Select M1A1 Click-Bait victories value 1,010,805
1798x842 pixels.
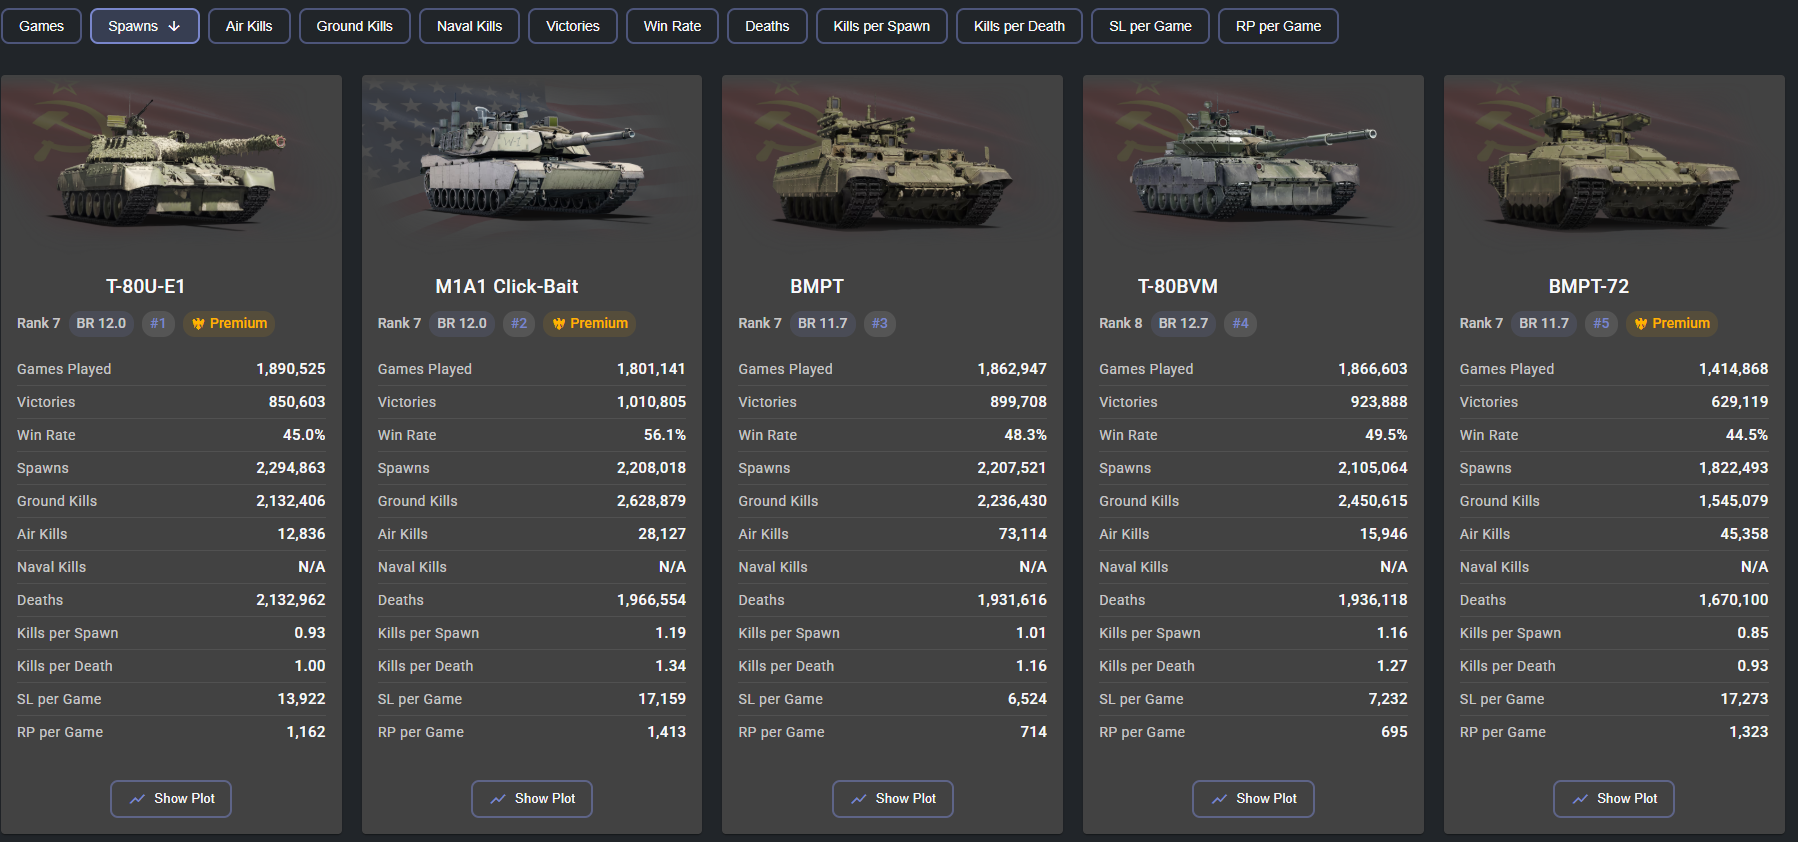click(651, 402)
